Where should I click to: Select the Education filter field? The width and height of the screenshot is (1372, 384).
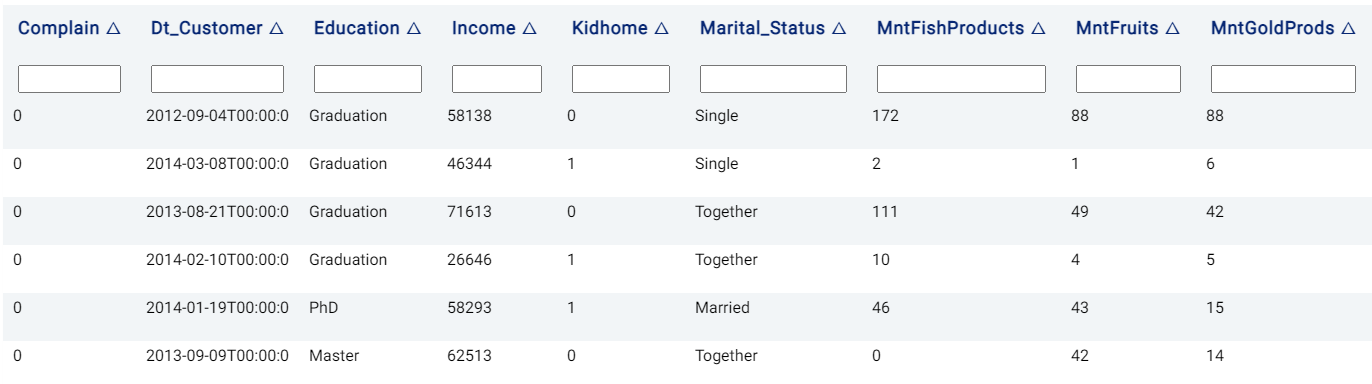tap(368, 79)
